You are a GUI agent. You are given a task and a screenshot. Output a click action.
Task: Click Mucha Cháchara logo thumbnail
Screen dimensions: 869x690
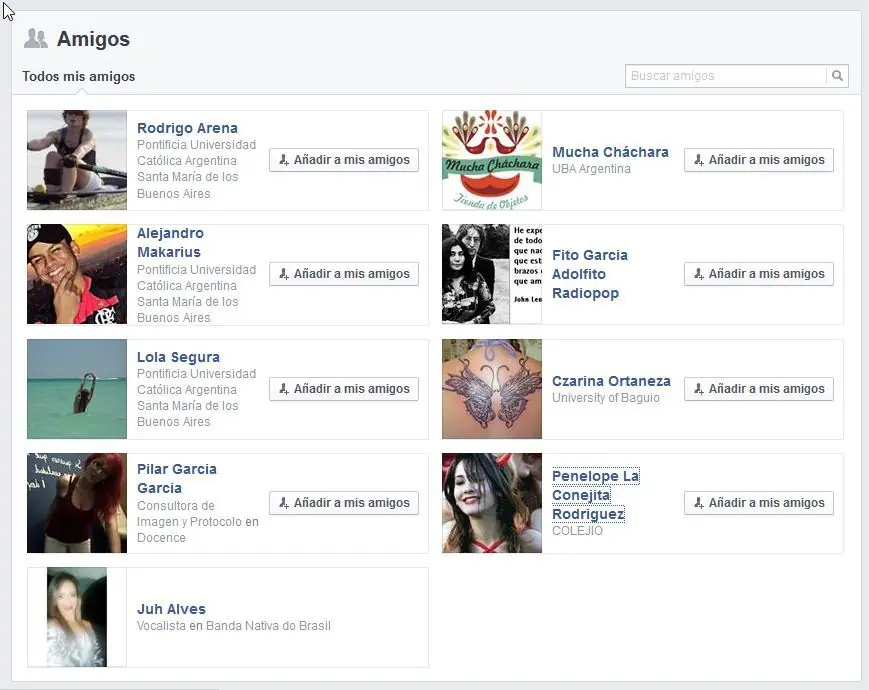pos(492,160)
